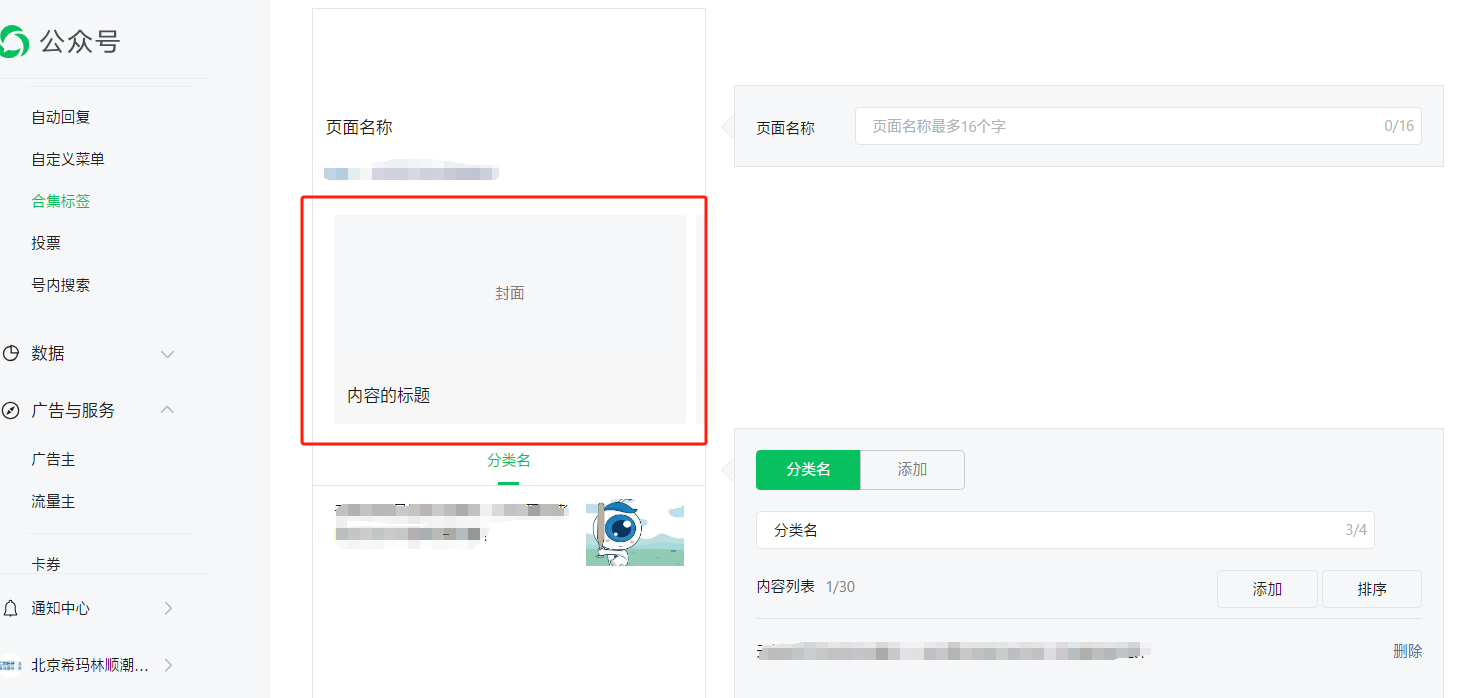Expand the 数据 menu chevron
1468x698 pixels.
click(x=168, y=354)
